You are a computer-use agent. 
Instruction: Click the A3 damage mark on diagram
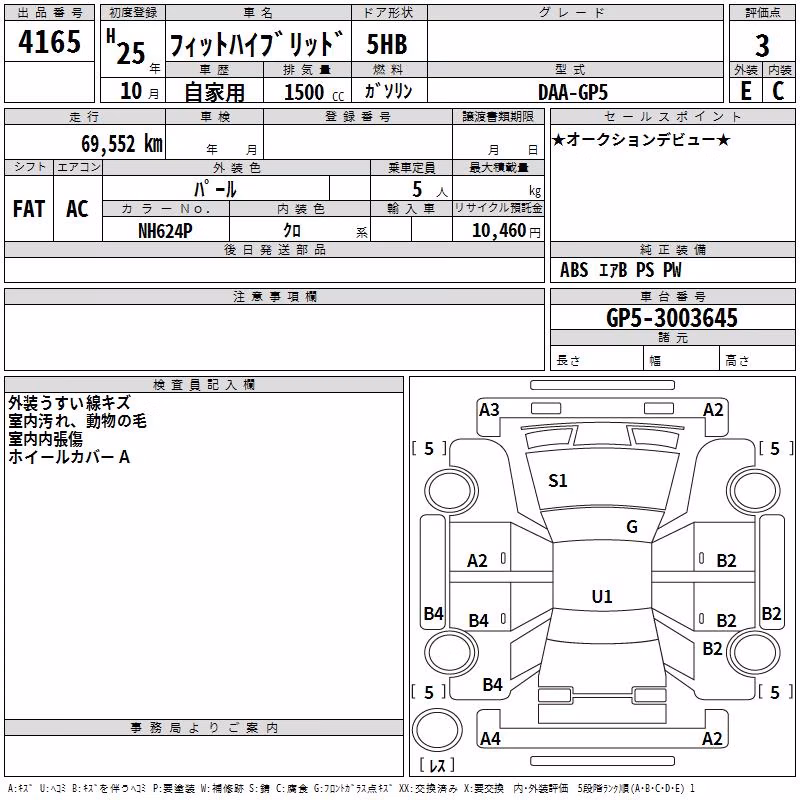[489, 410]
